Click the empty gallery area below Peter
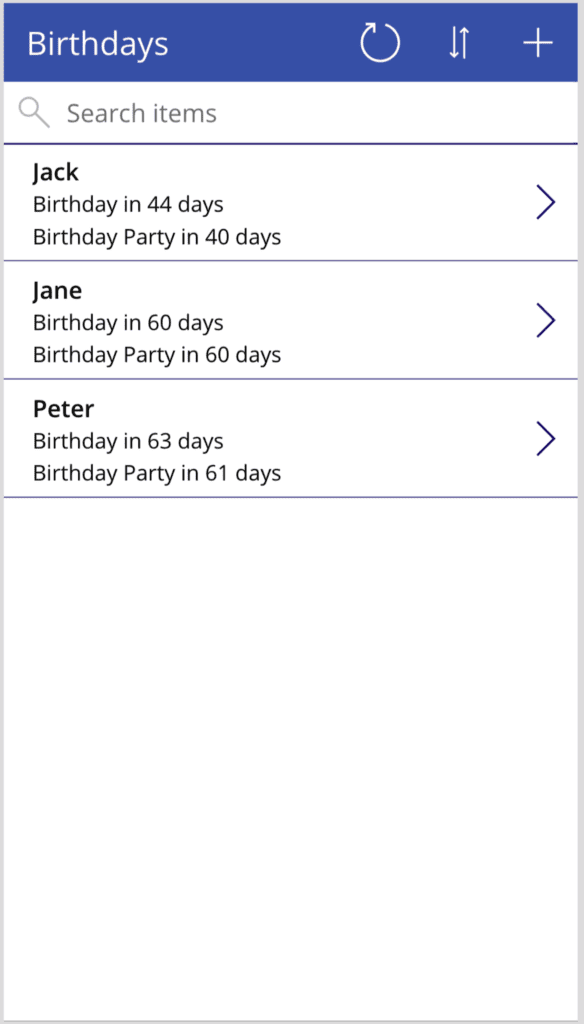The image size is (584, 1024). point(291,758)
